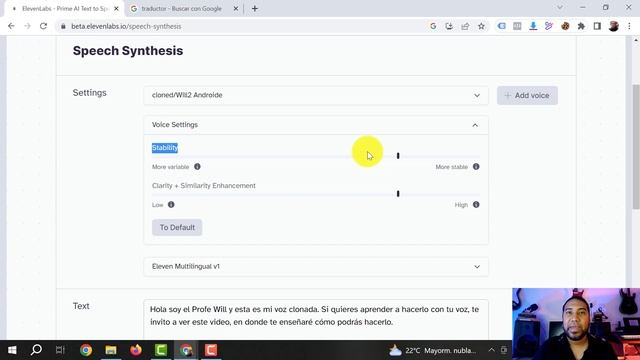
Task: Click the More stable info icon
Action: [x=476, y=167]
